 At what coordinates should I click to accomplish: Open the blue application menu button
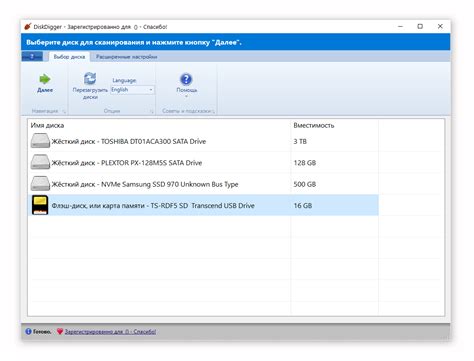(x=32, y=56)
